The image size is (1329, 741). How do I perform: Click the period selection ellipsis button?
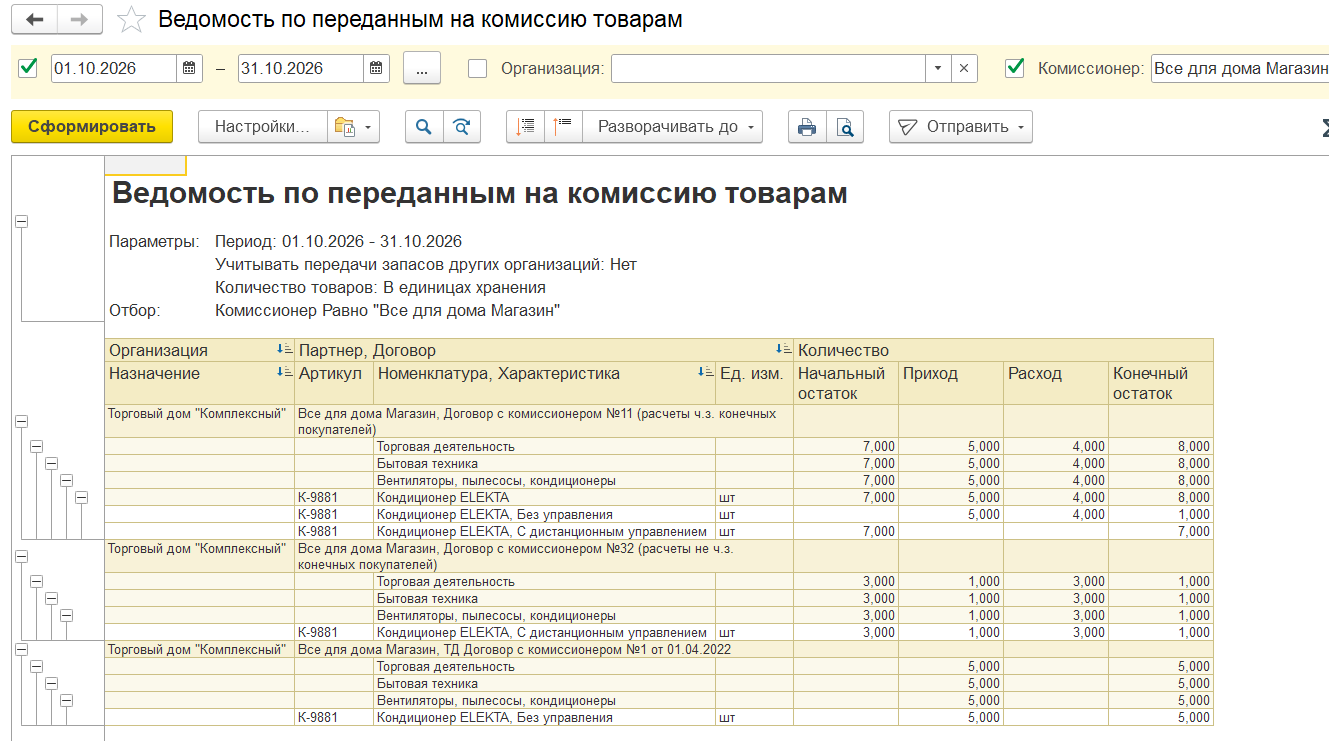(422, 69)
